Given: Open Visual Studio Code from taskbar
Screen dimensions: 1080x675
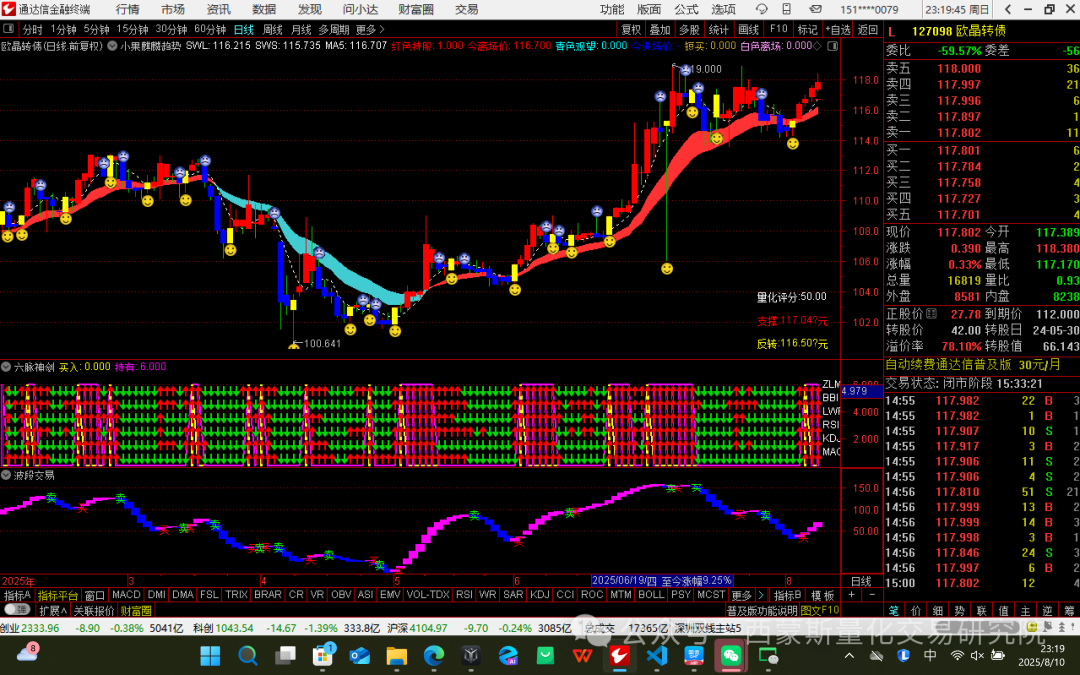Looking at the screenshot, I should point(656,655).
